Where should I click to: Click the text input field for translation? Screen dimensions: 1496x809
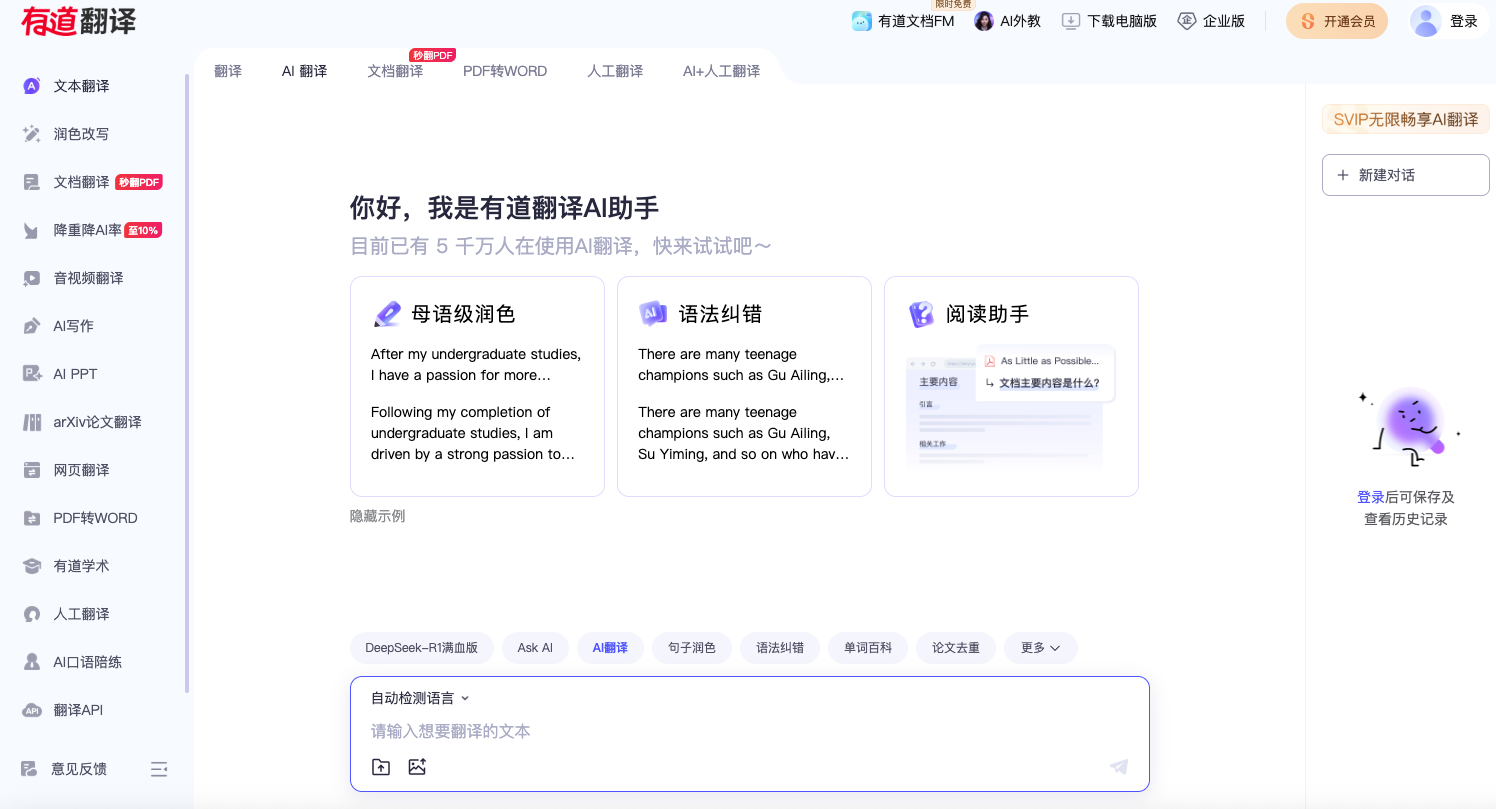(750, 732)
